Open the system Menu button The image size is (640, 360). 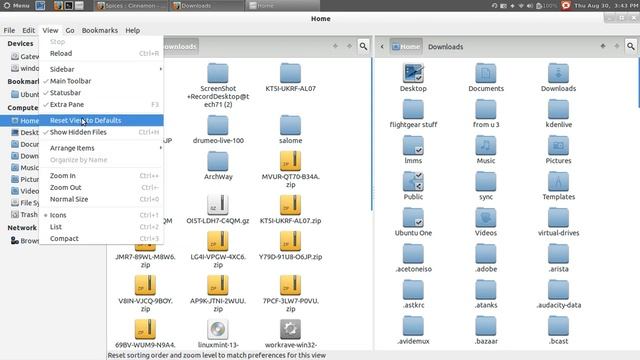tap(16, 6)
